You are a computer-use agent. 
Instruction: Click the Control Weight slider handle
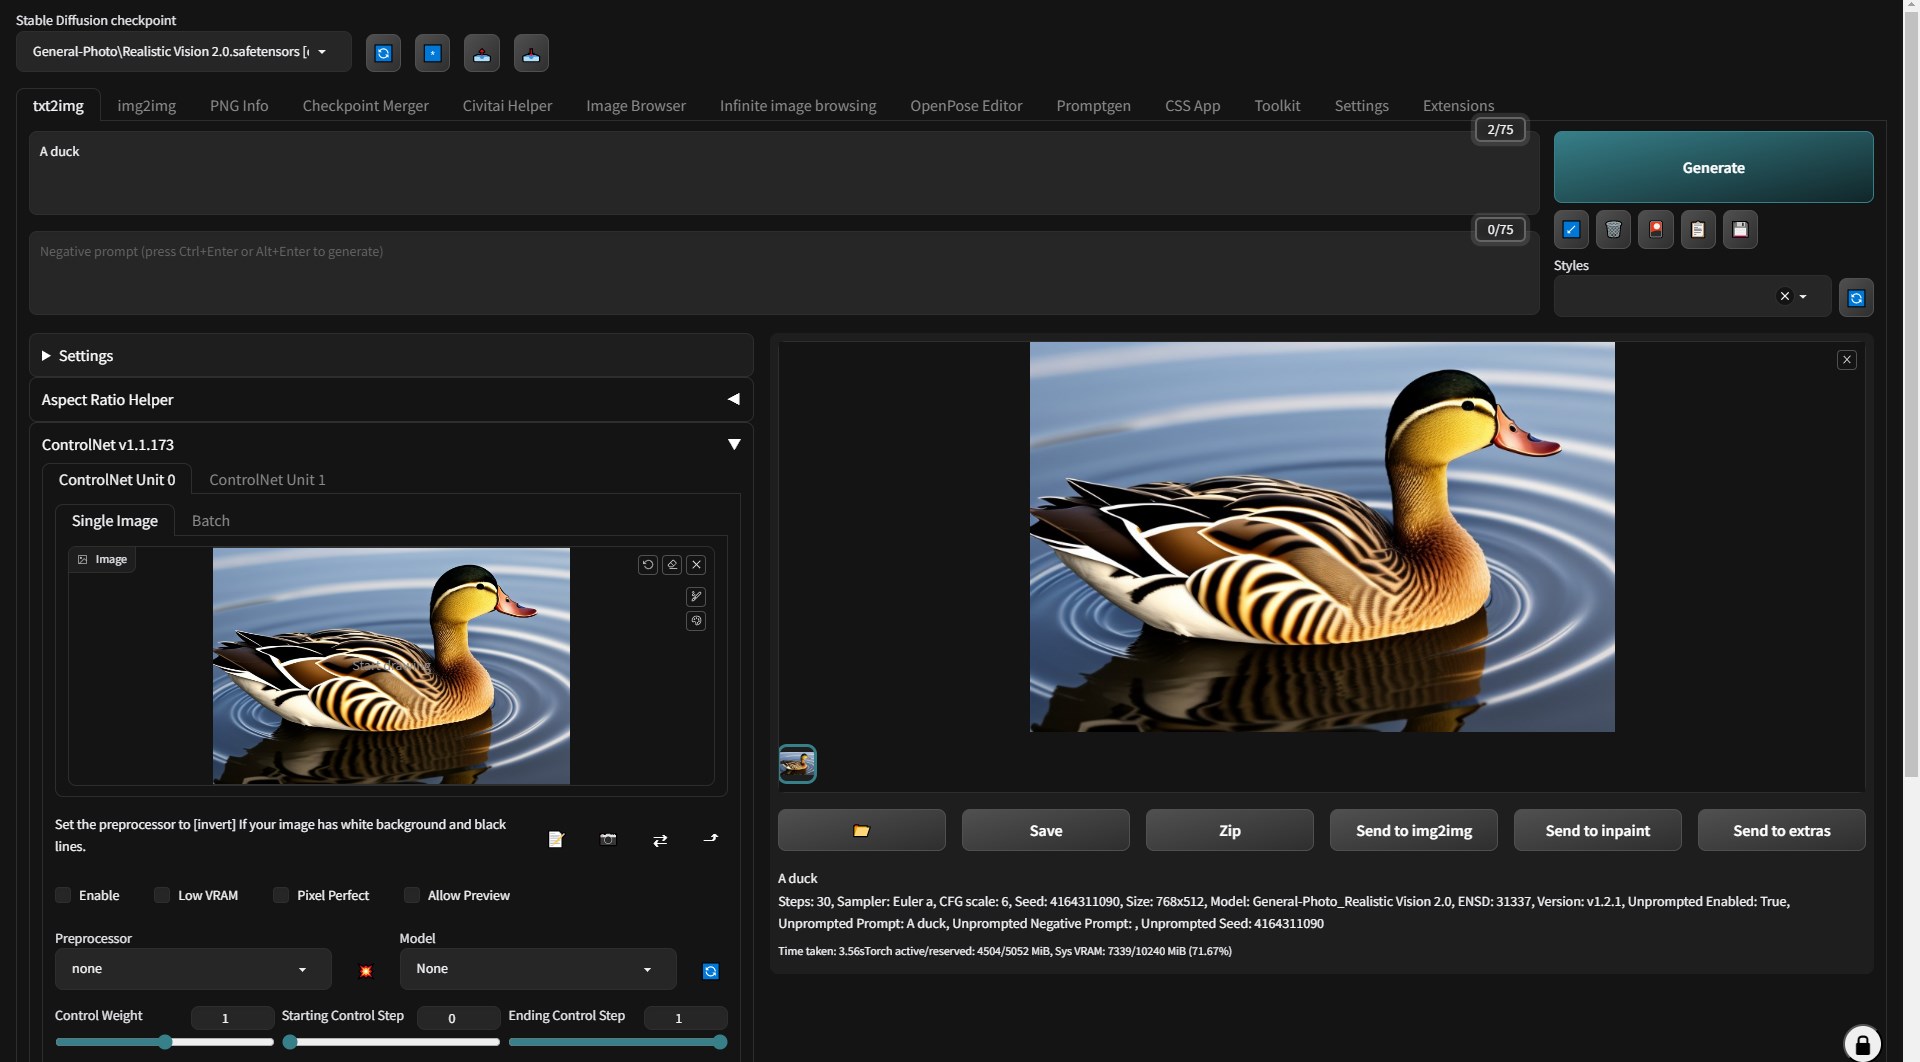click(x=165, y=1042)
